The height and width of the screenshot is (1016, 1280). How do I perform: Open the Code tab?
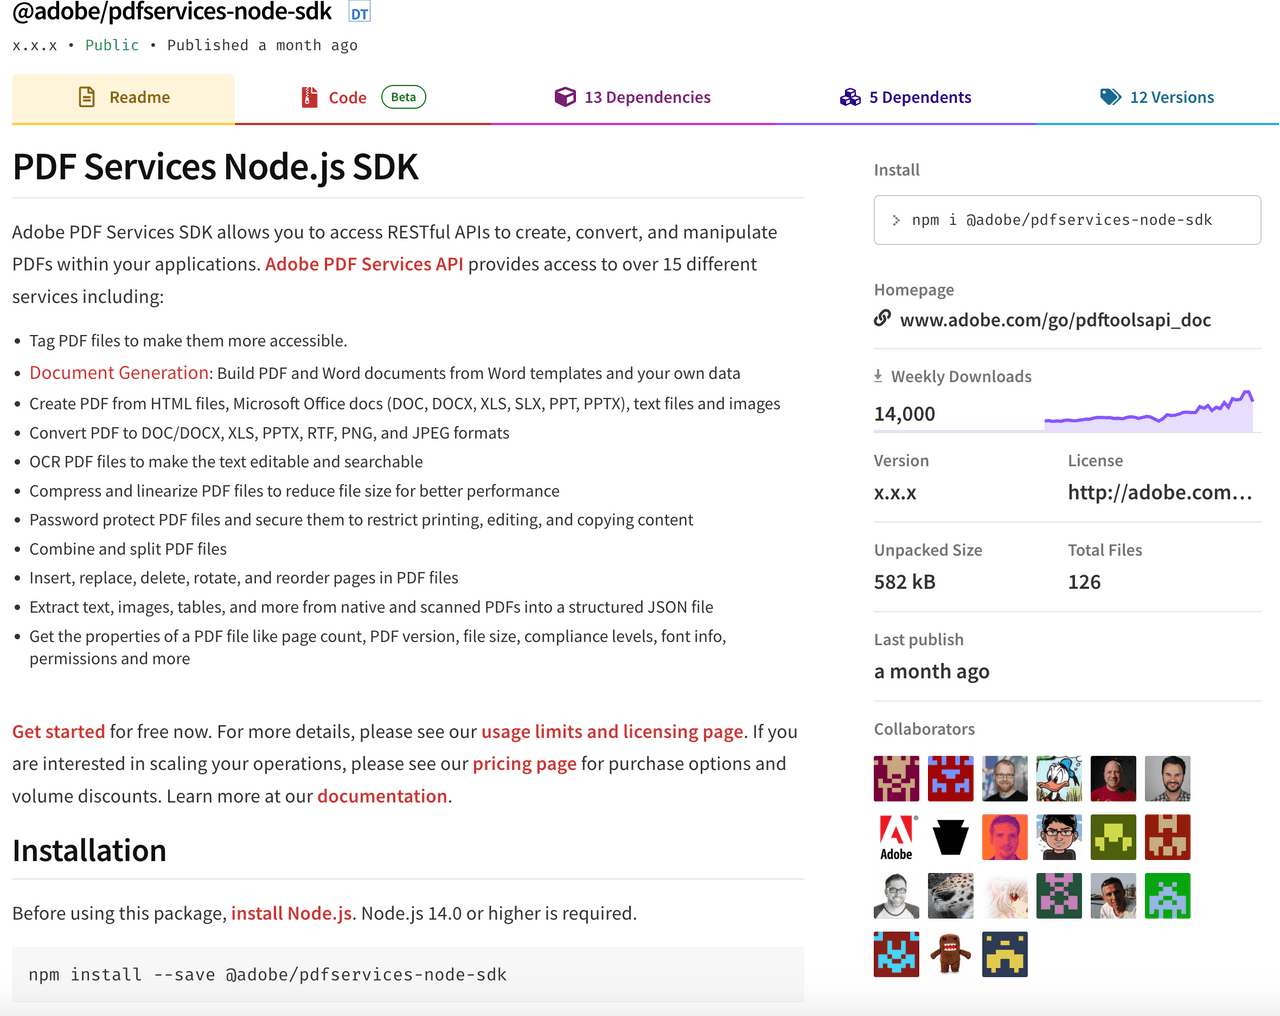tap(363, 98)
